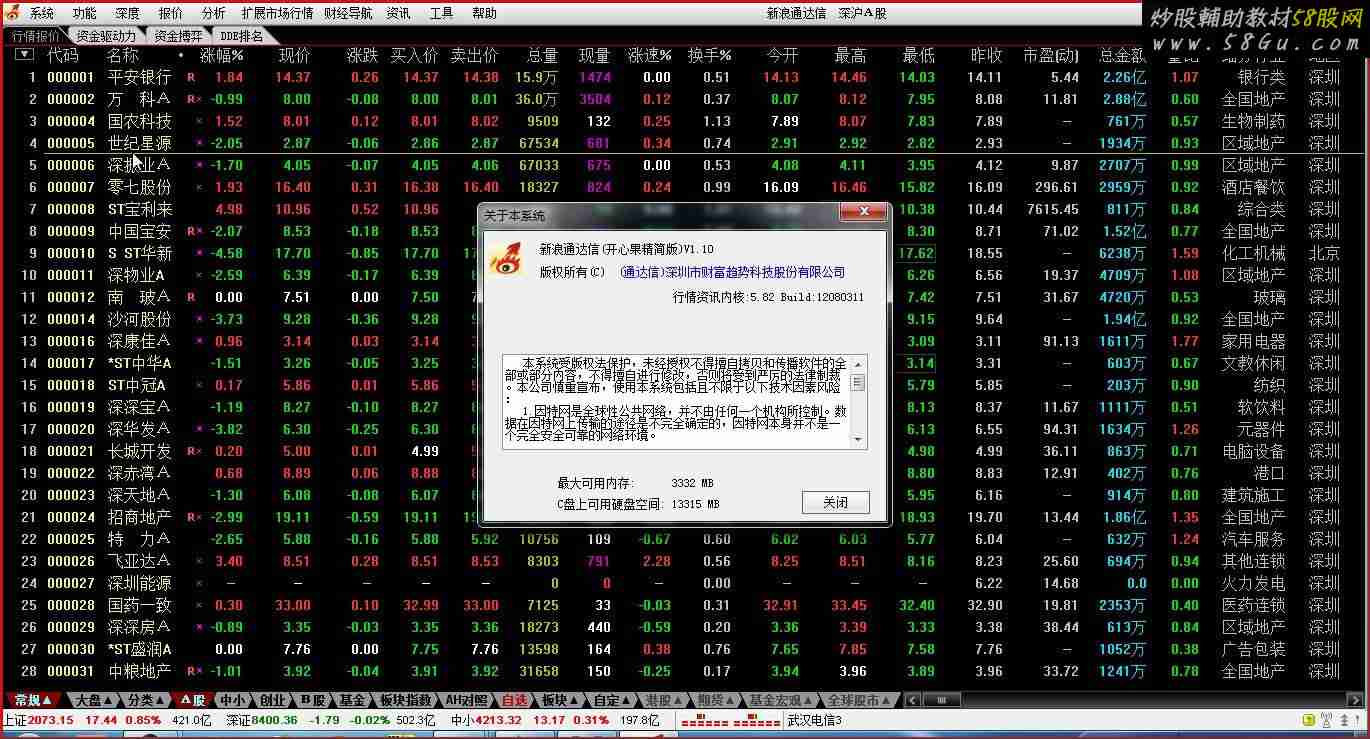The image size is (1370, 739).
Task: Click the 关闭 button in the dialog
Action: 835,502
